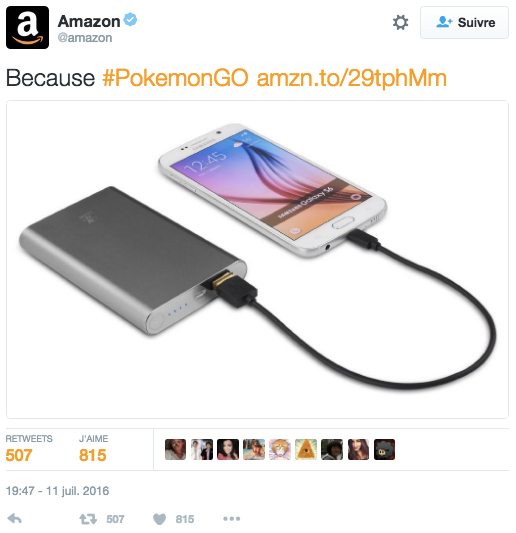Click the reply arrow icon

point(15,518)
